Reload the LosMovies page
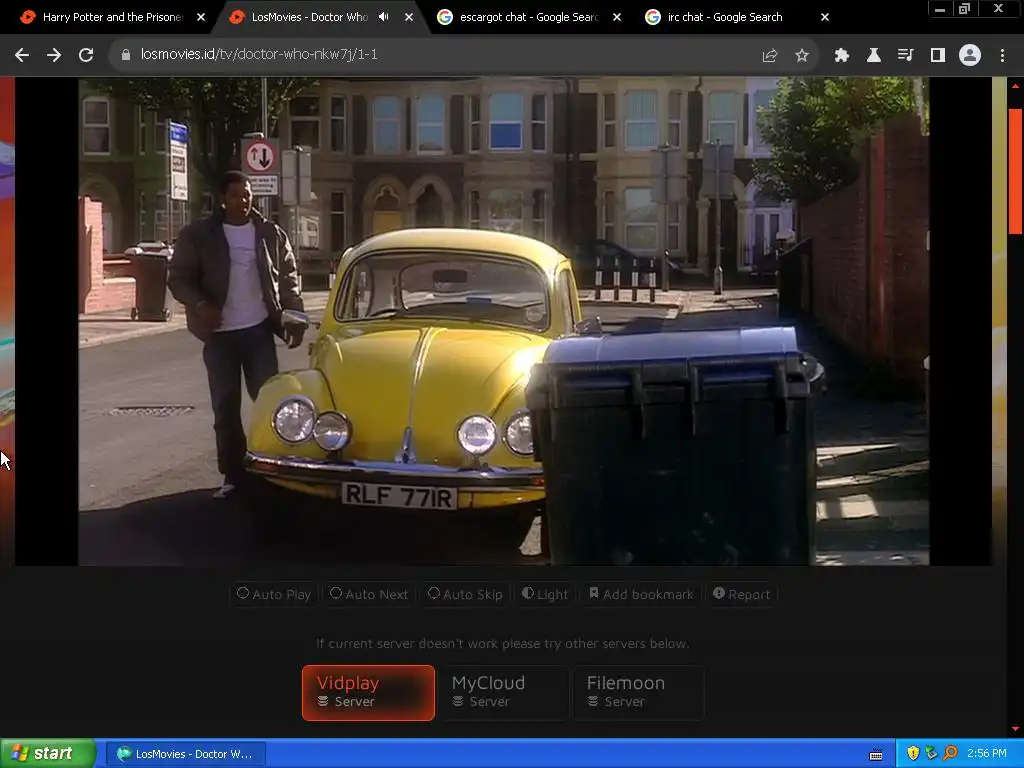Viewport: 1024px width, 768px height. (x=86, y=55)
